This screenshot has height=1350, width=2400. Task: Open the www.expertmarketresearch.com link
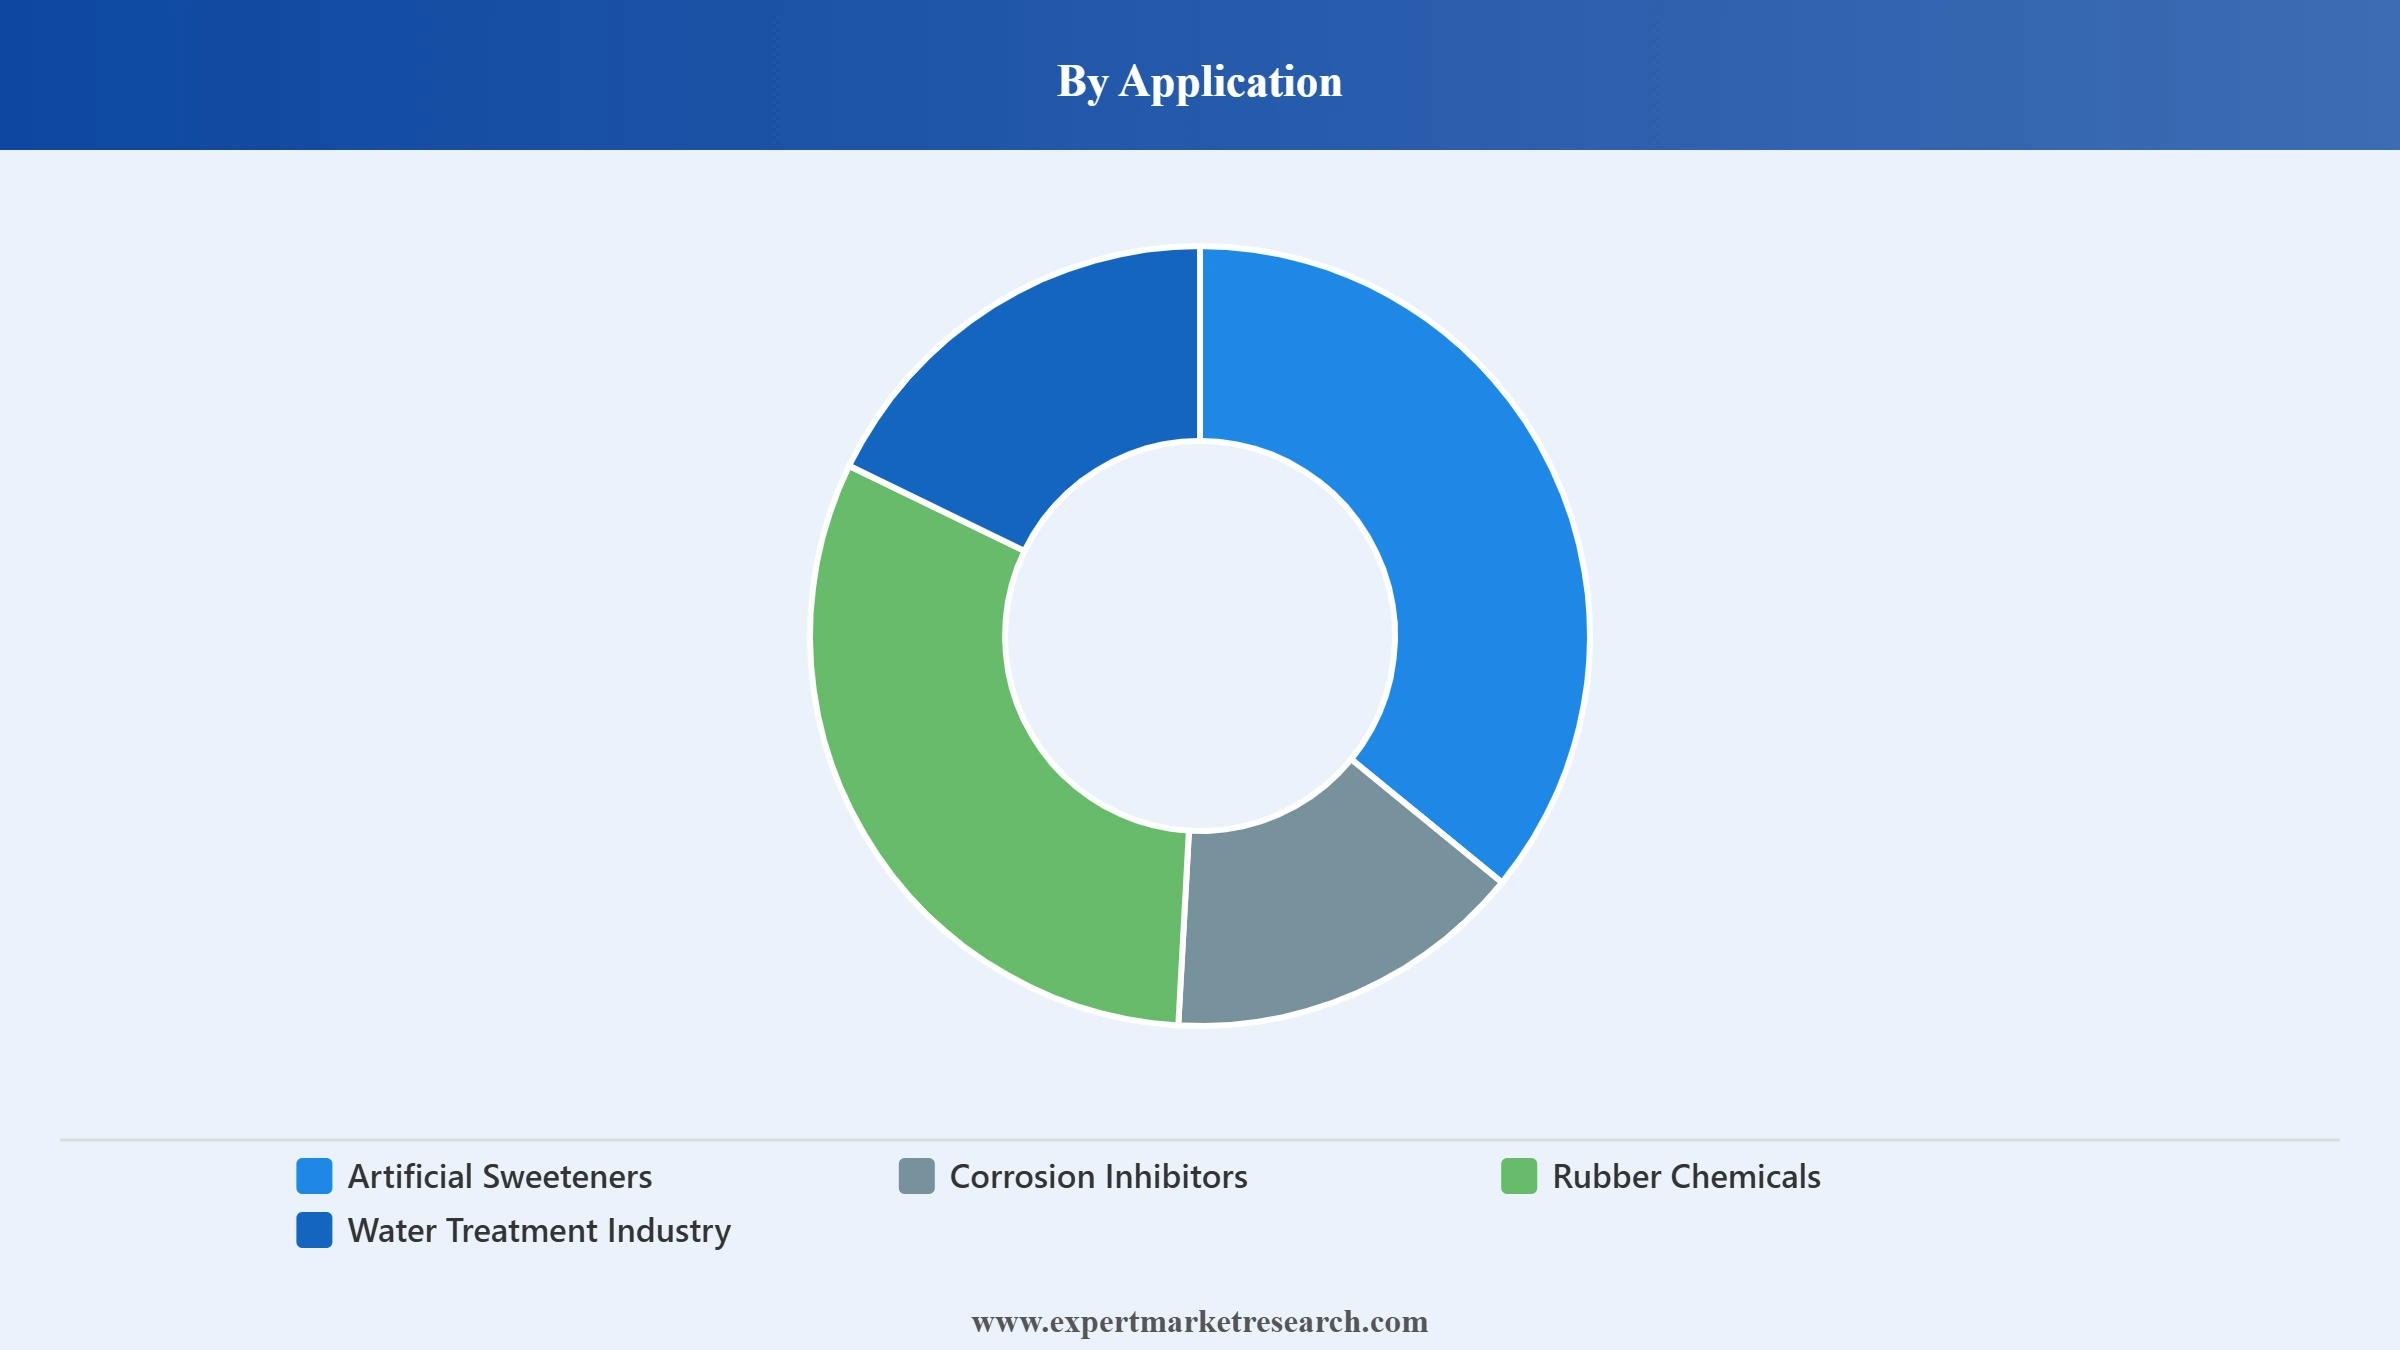coord(1200,1322)
